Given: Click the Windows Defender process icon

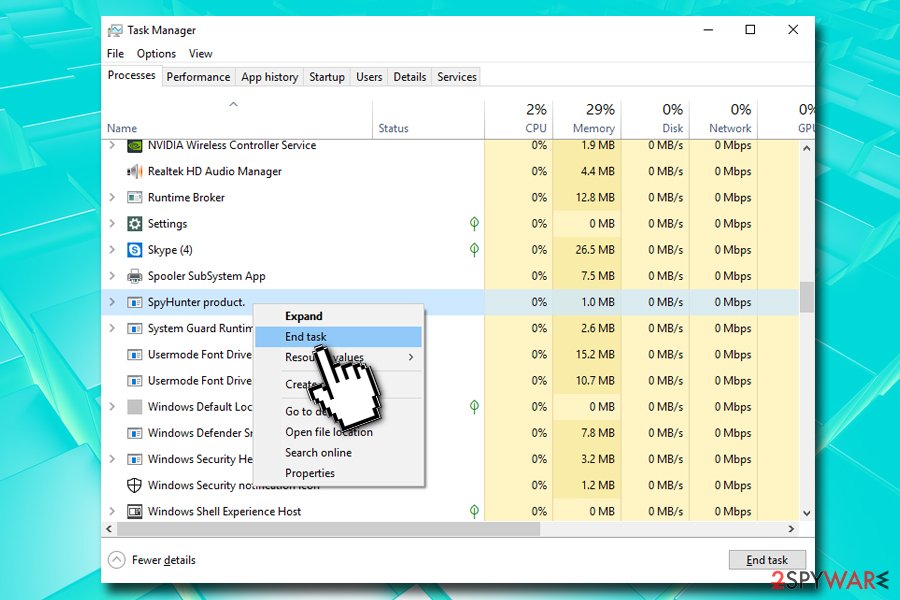Looking at the screenshot, I should [134, 433].
